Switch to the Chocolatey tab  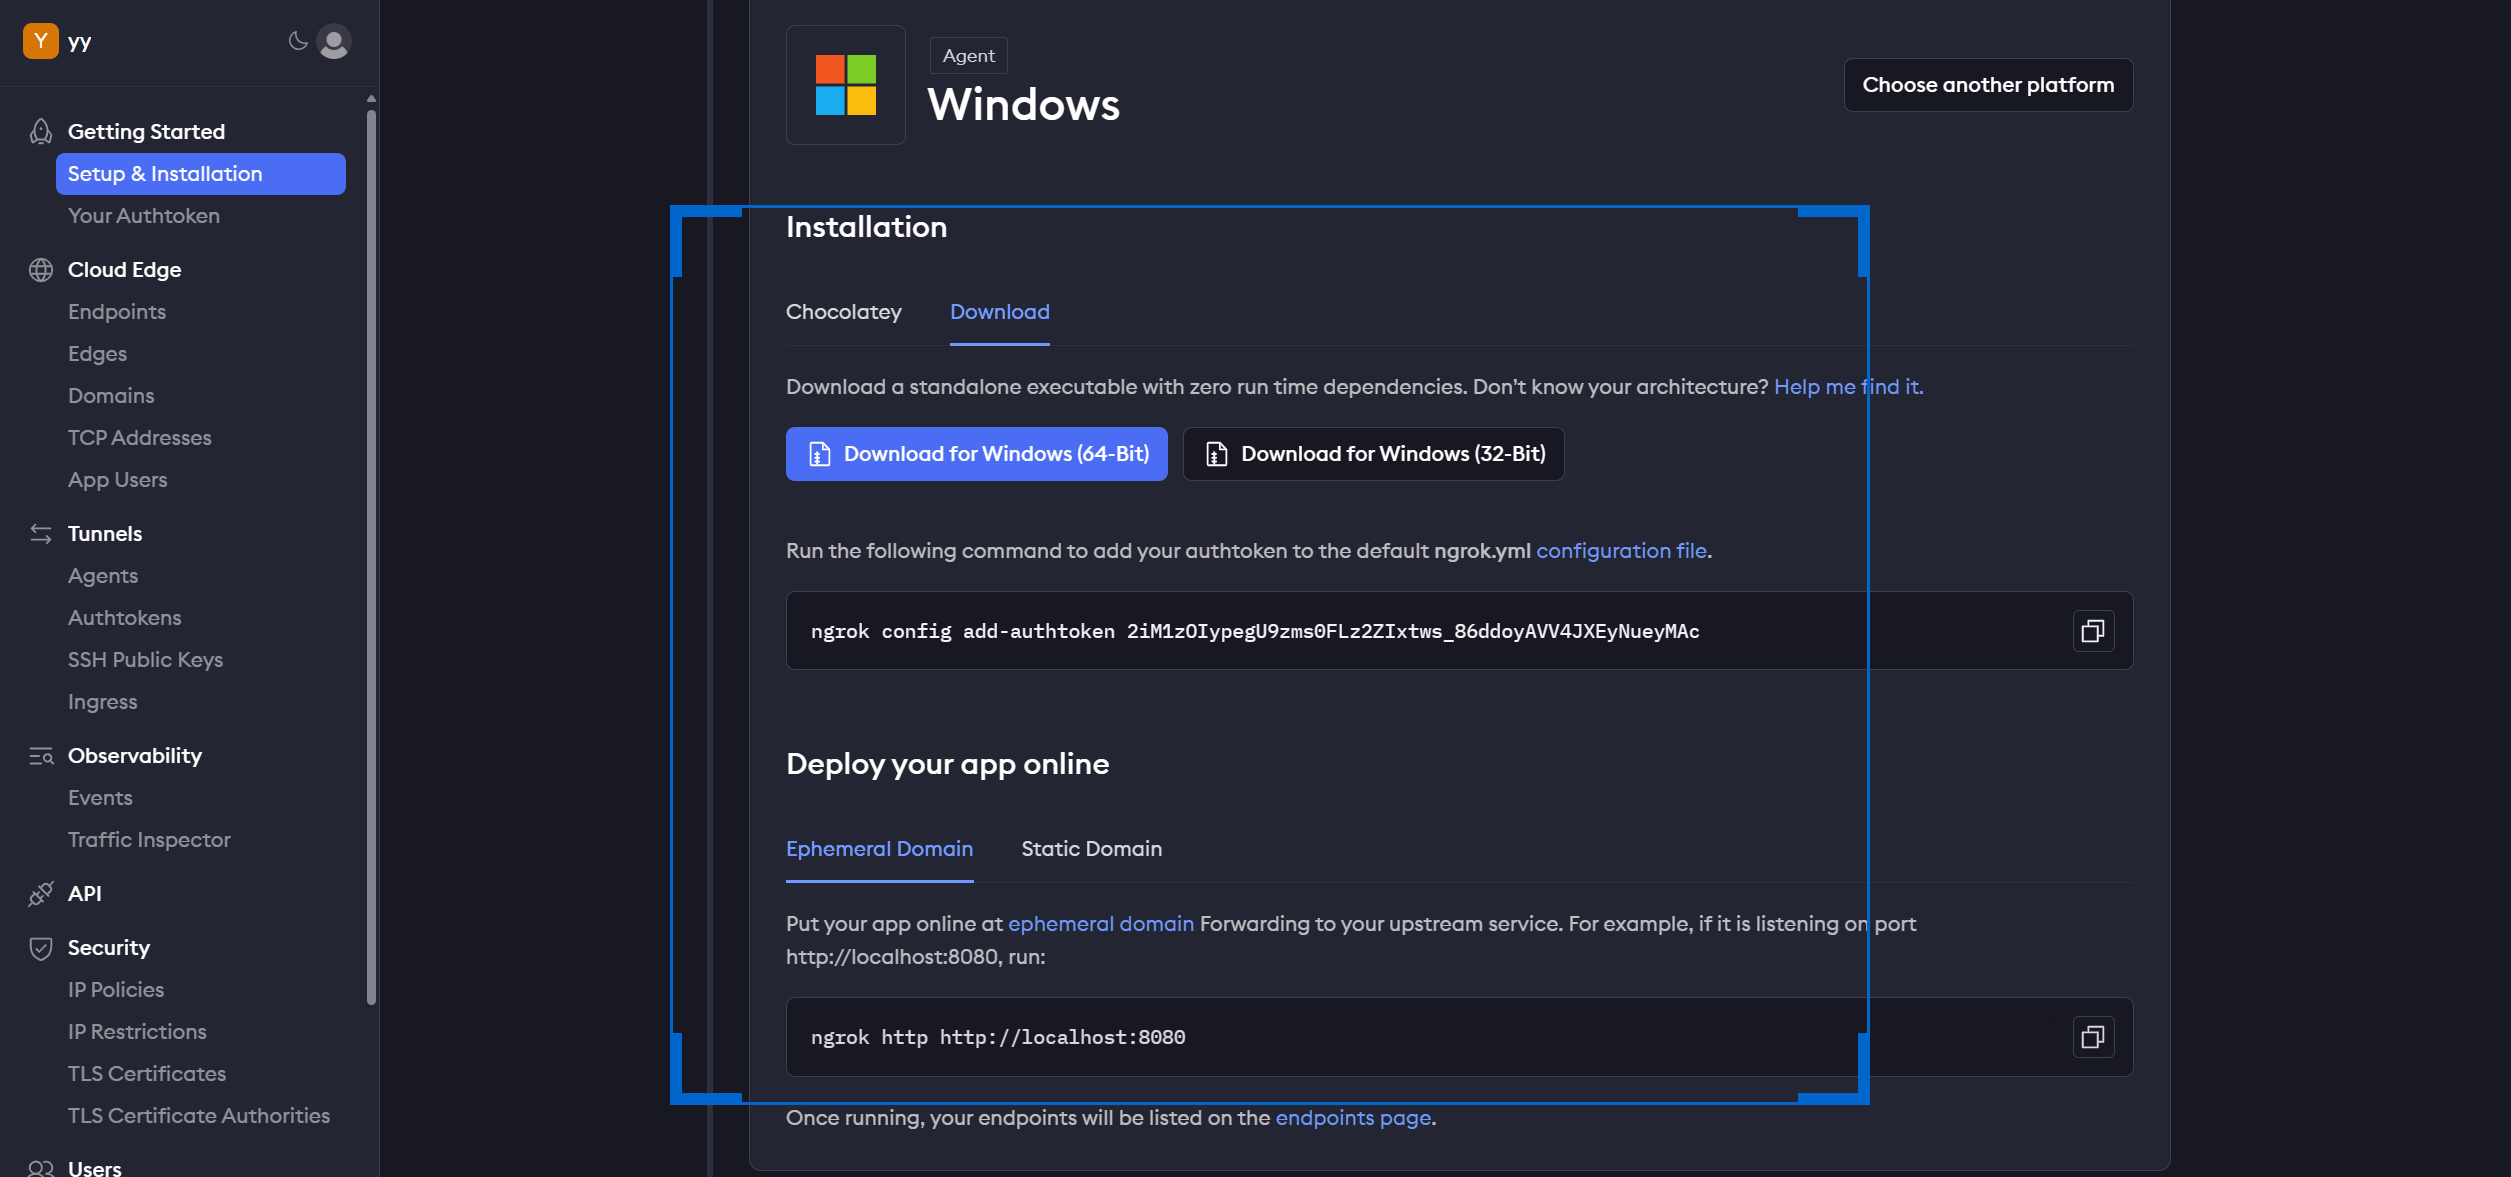(843, 312)
